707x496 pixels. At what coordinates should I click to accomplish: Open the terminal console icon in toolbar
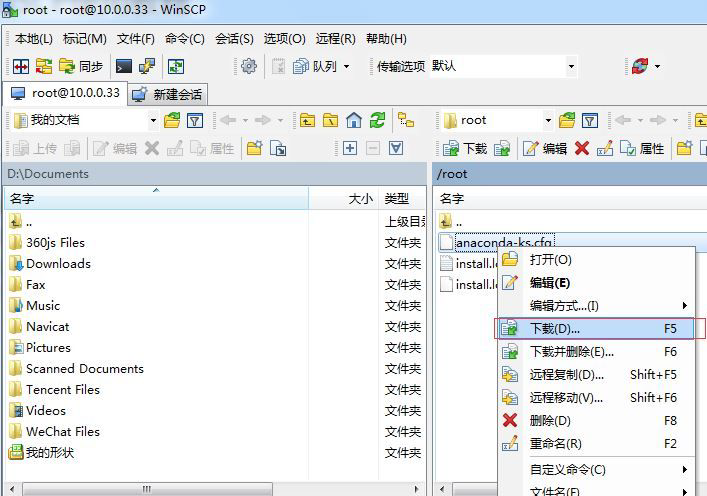124,66
